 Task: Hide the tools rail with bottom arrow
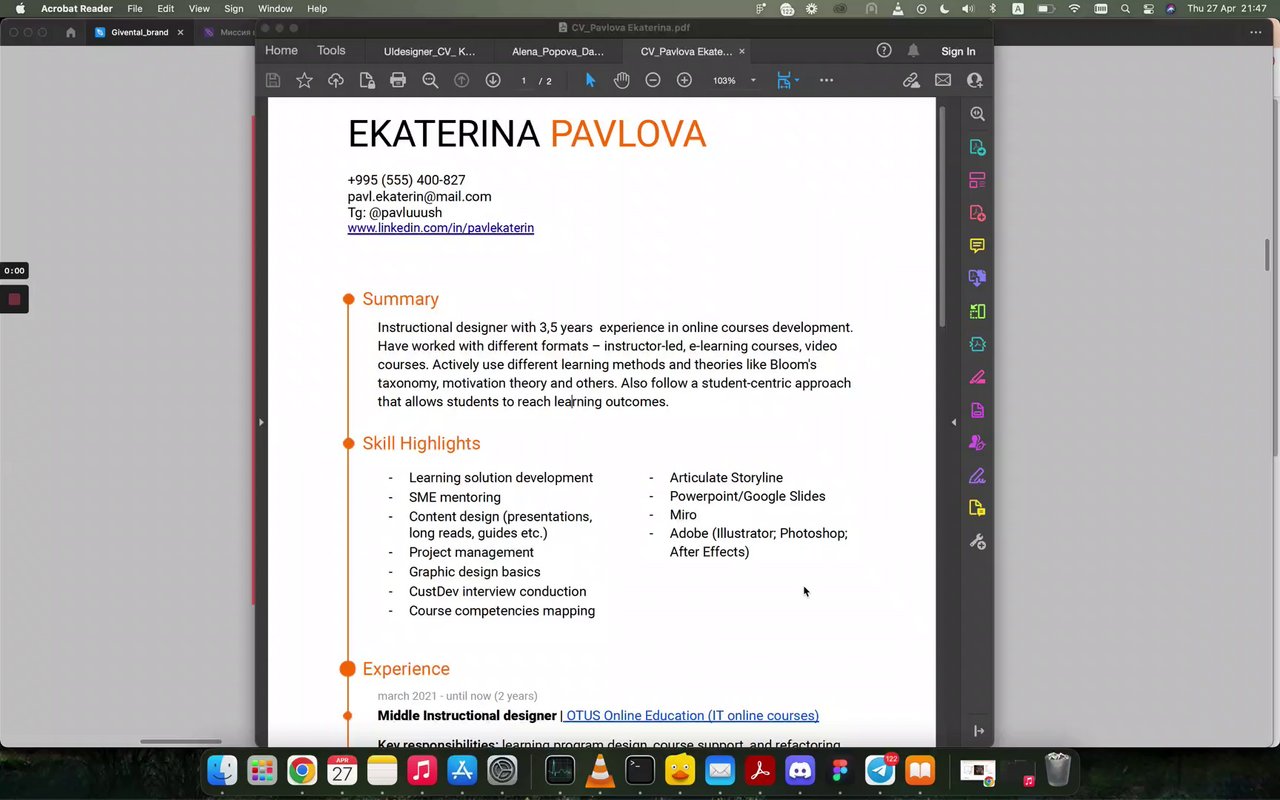(x=978, y=731)
